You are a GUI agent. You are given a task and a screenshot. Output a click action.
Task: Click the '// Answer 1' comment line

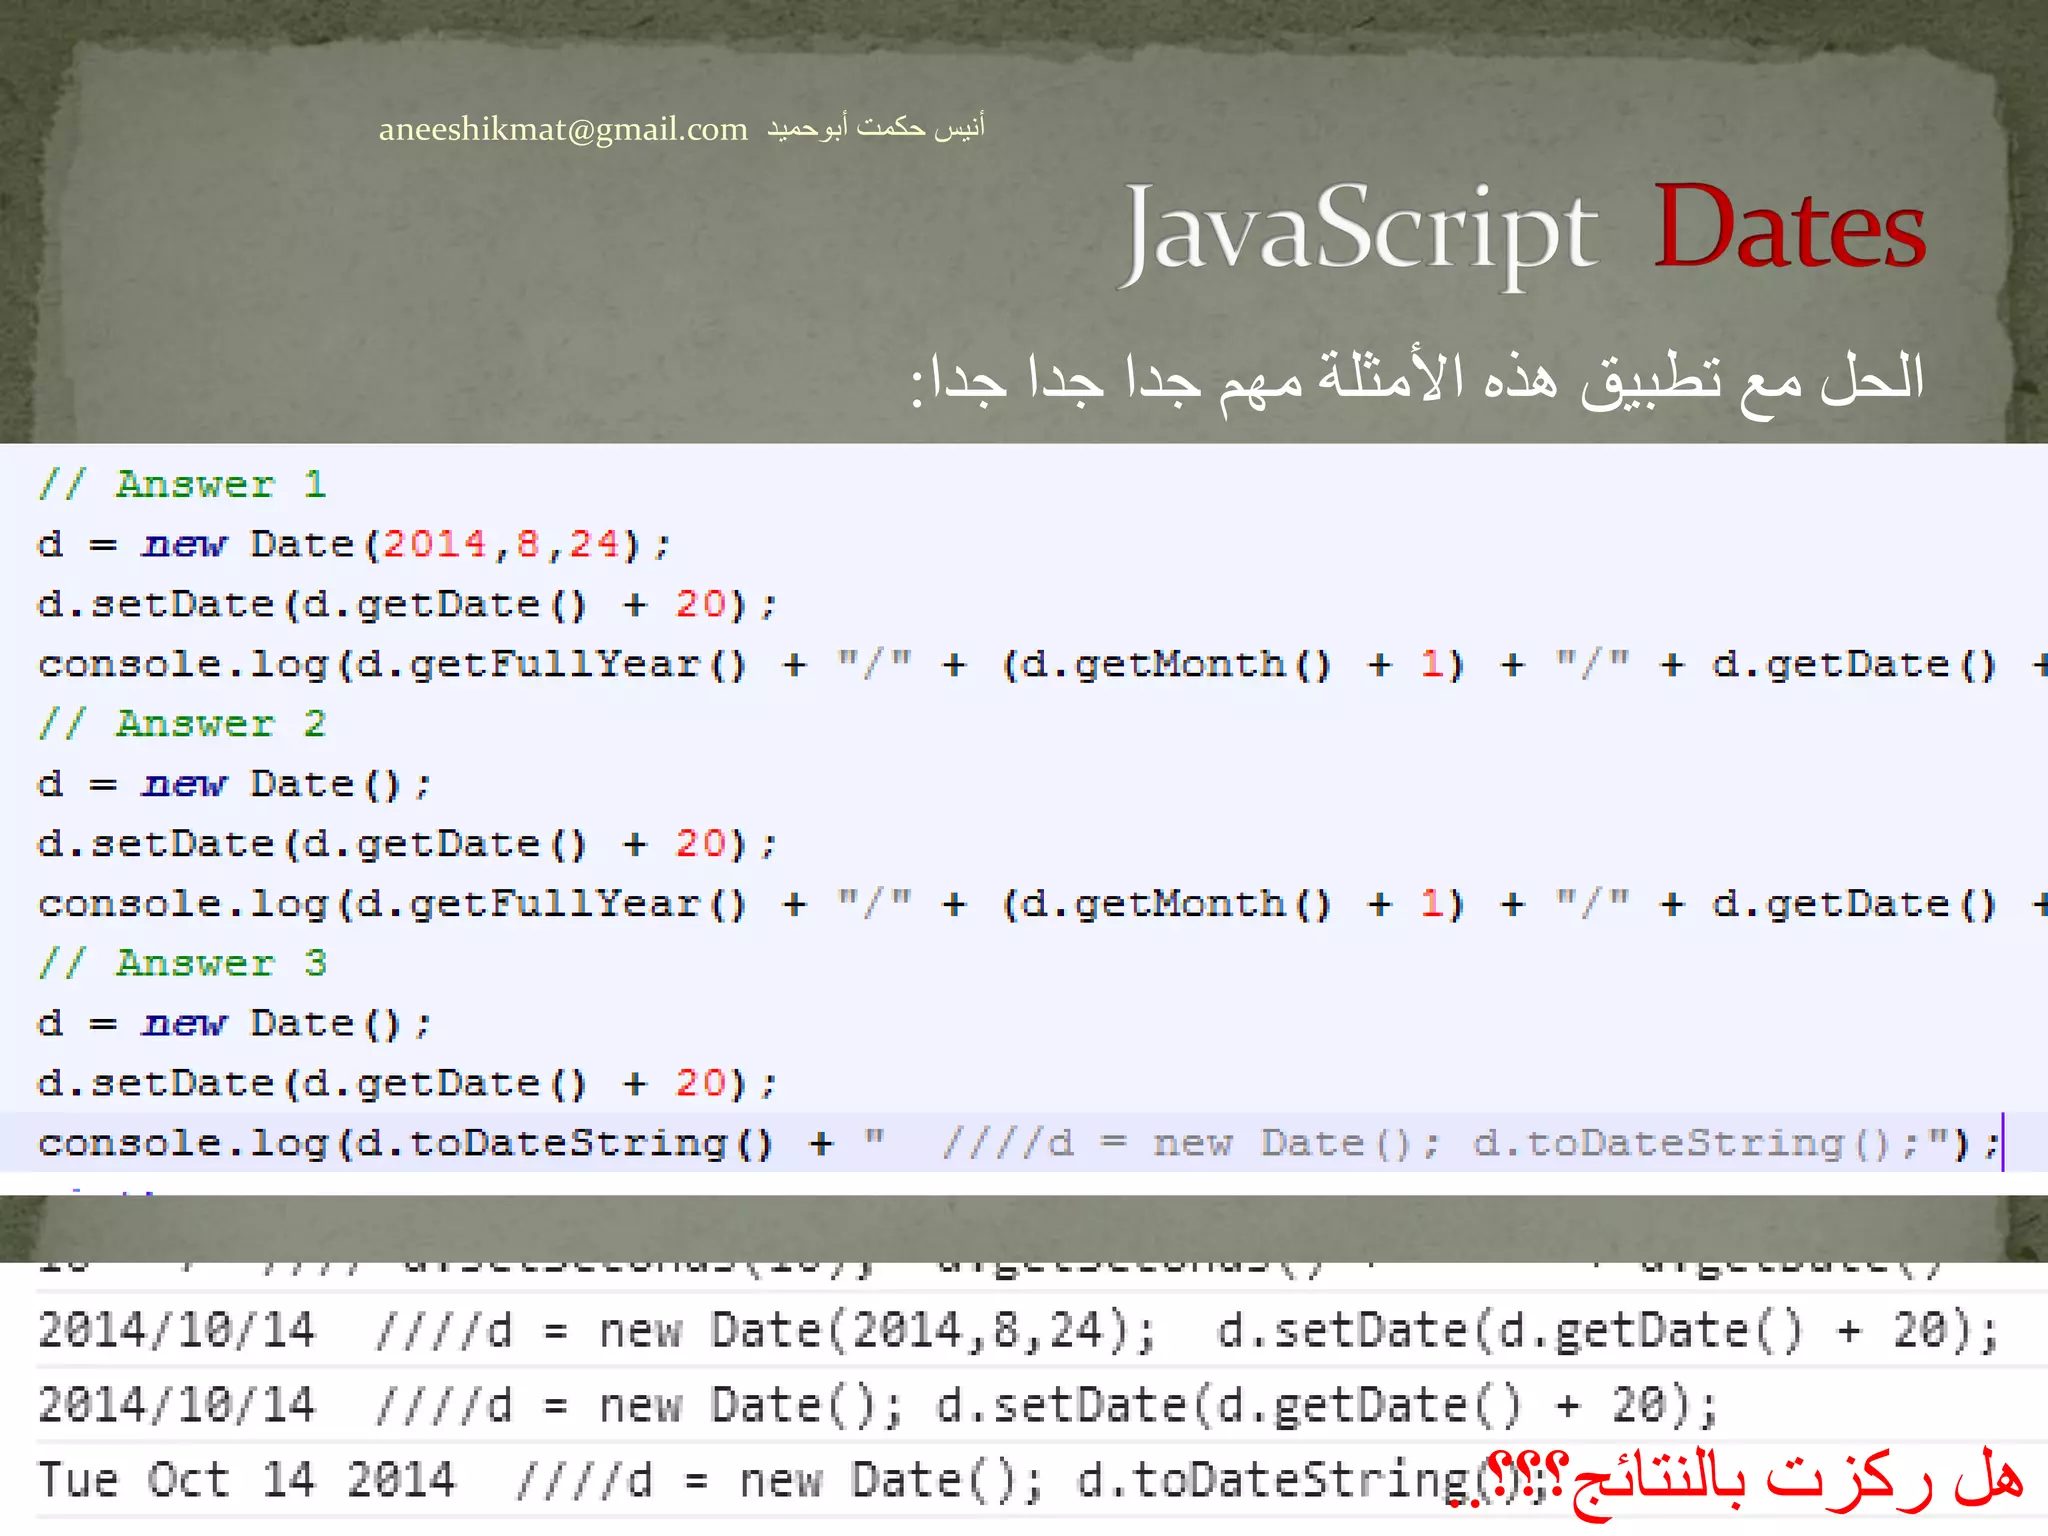(x=182, y=485)
